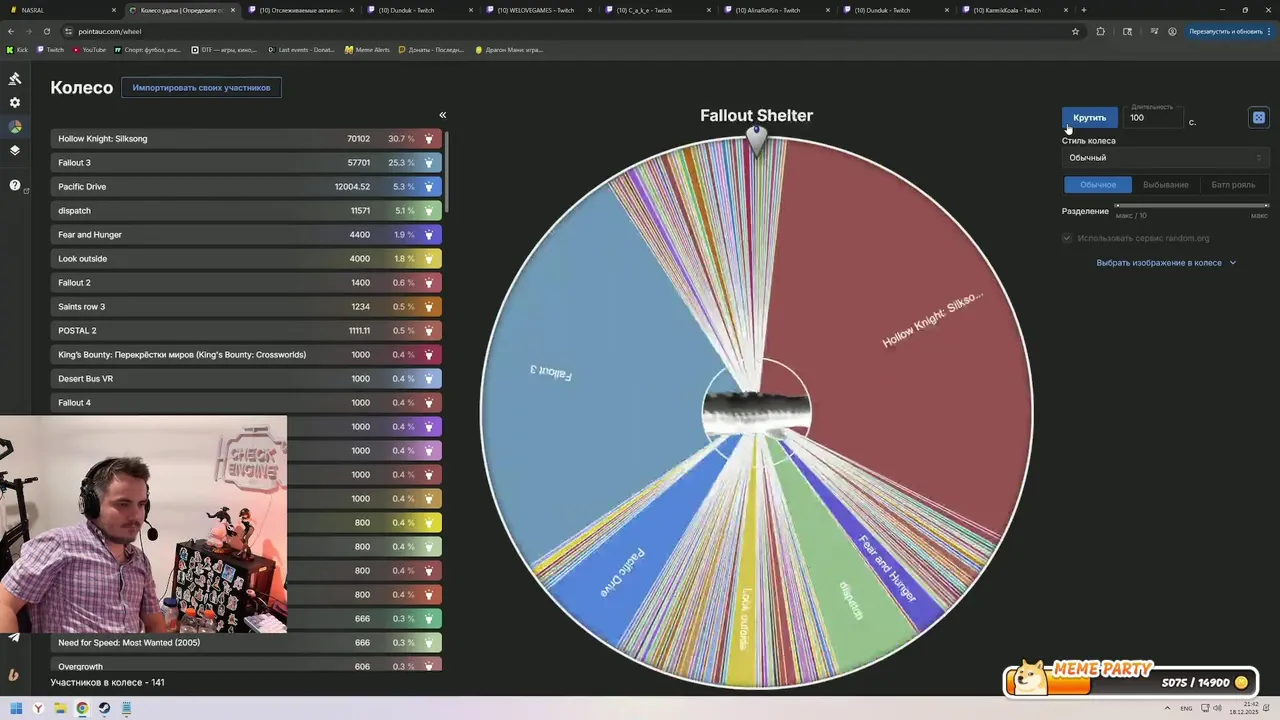The image size is (1280, 720).
Task: Open browser extensions puzzle icon
Action: coord(1101,31)
